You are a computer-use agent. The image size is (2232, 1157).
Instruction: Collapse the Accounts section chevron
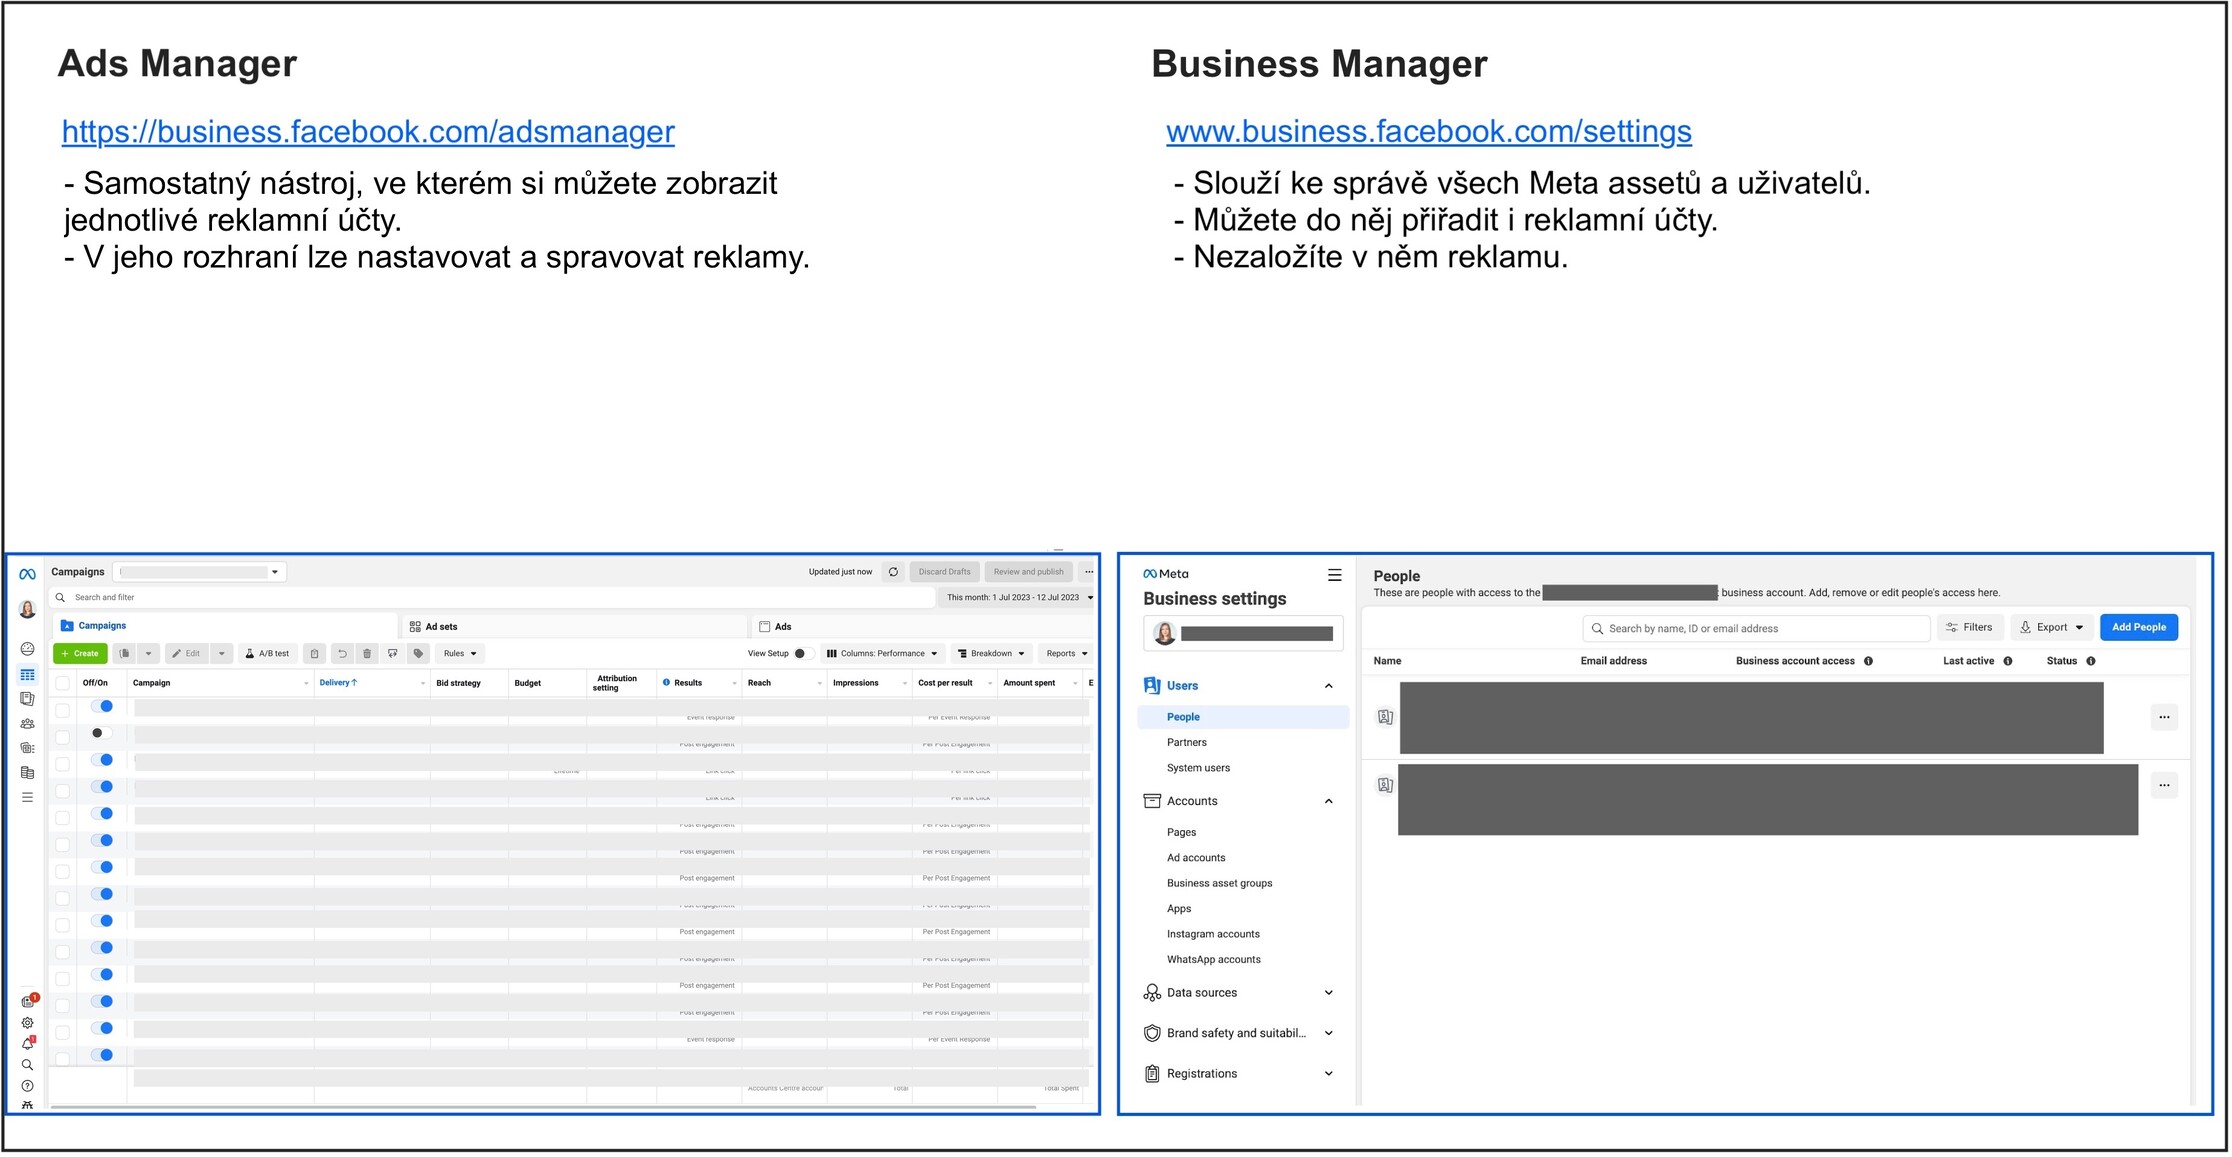click(1328, 801)
